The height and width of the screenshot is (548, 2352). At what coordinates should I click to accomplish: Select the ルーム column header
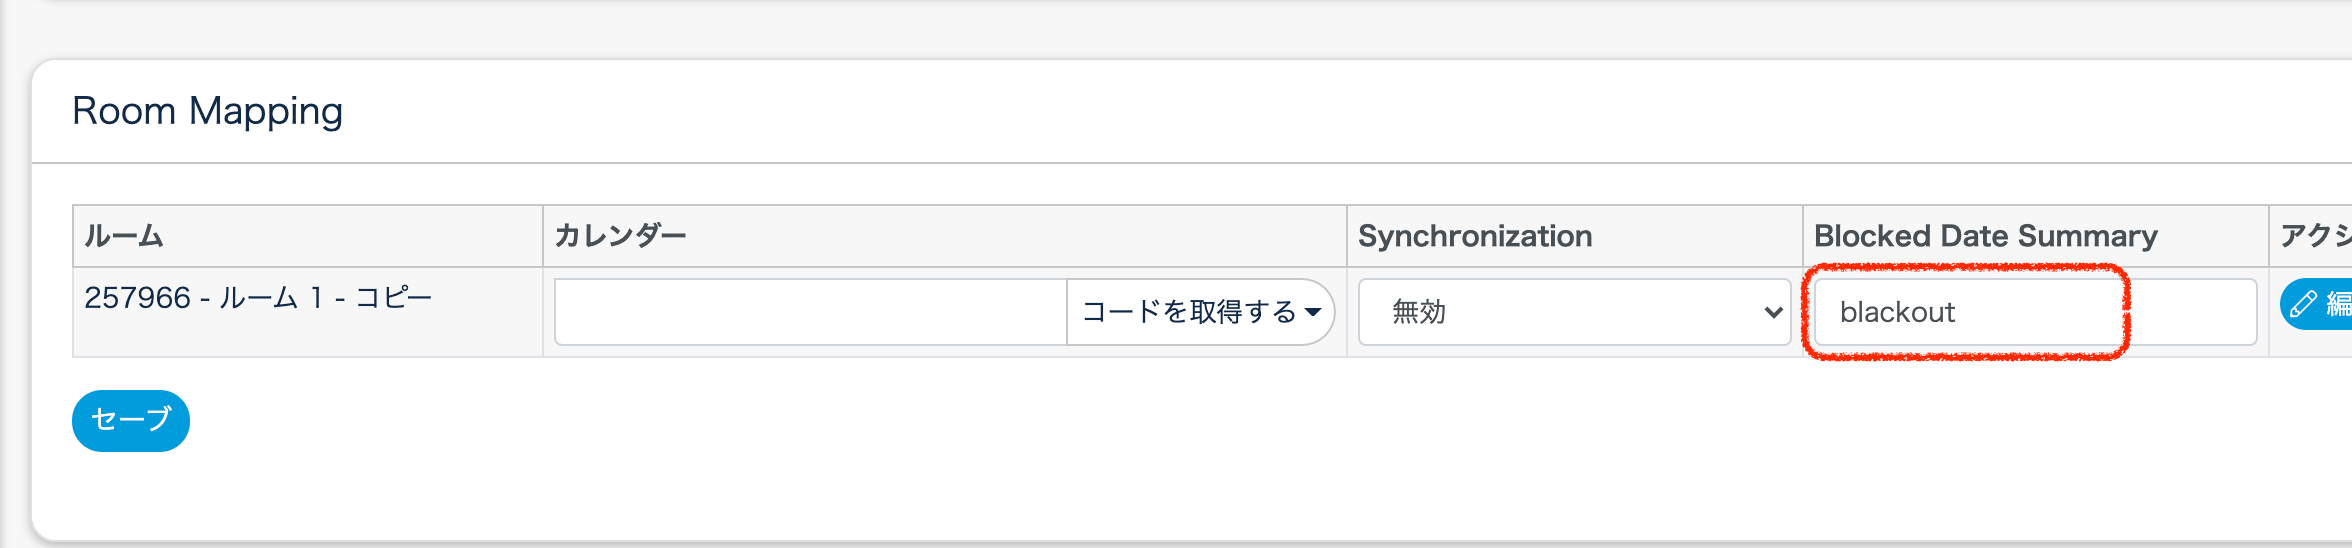[x=124, y=236]
